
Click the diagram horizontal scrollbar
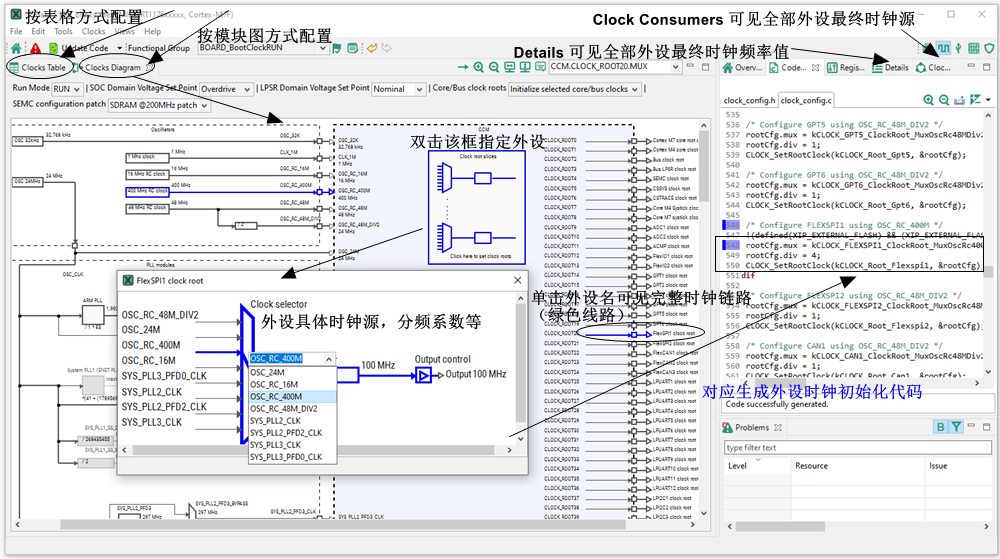pos(342,525)
